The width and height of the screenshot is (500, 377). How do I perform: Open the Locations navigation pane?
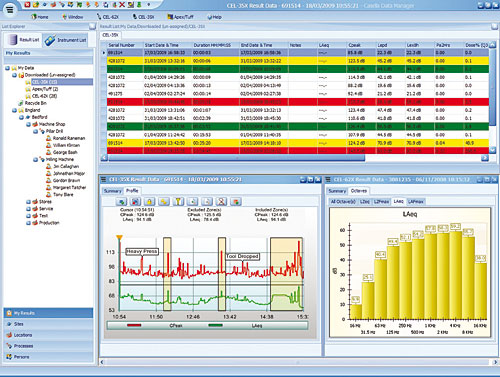[x=48, y=335]
